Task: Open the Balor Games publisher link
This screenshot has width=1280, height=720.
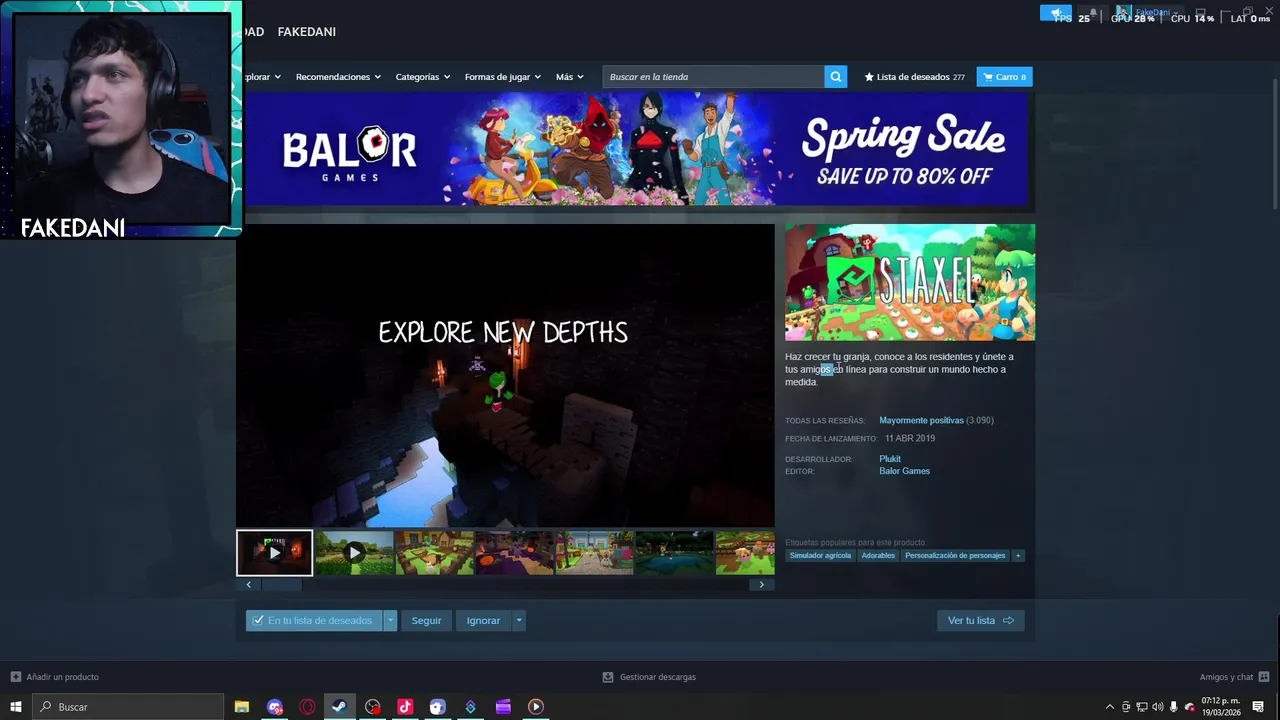Action: (x=904, y=471)
